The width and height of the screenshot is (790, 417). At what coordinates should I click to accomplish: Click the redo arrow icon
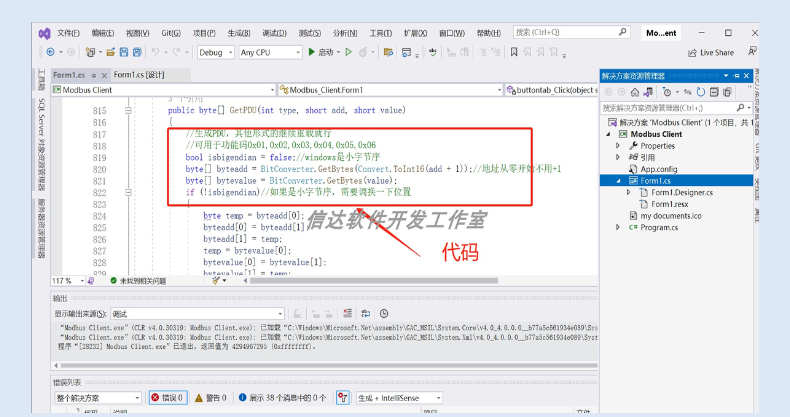pyautogui.click(x=176, y=52)
